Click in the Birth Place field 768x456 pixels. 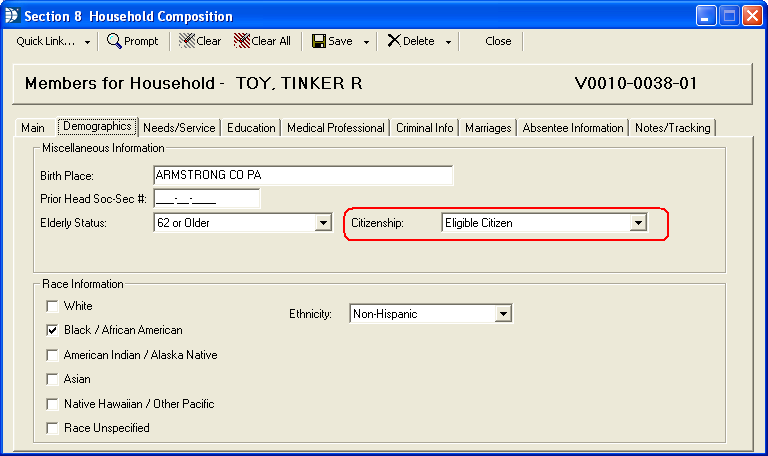pyautogui.click(x=303, y=175)
